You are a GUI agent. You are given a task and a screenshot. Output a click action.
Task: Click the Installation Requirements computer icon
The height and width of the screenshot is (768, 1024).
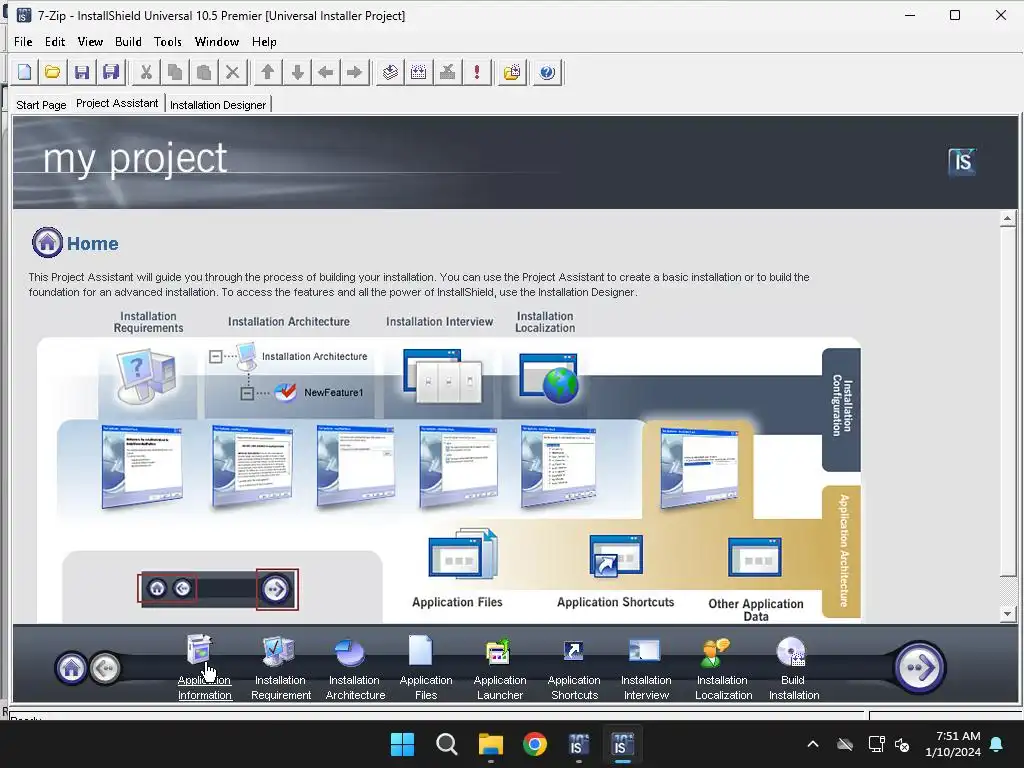tap(146, 376)
